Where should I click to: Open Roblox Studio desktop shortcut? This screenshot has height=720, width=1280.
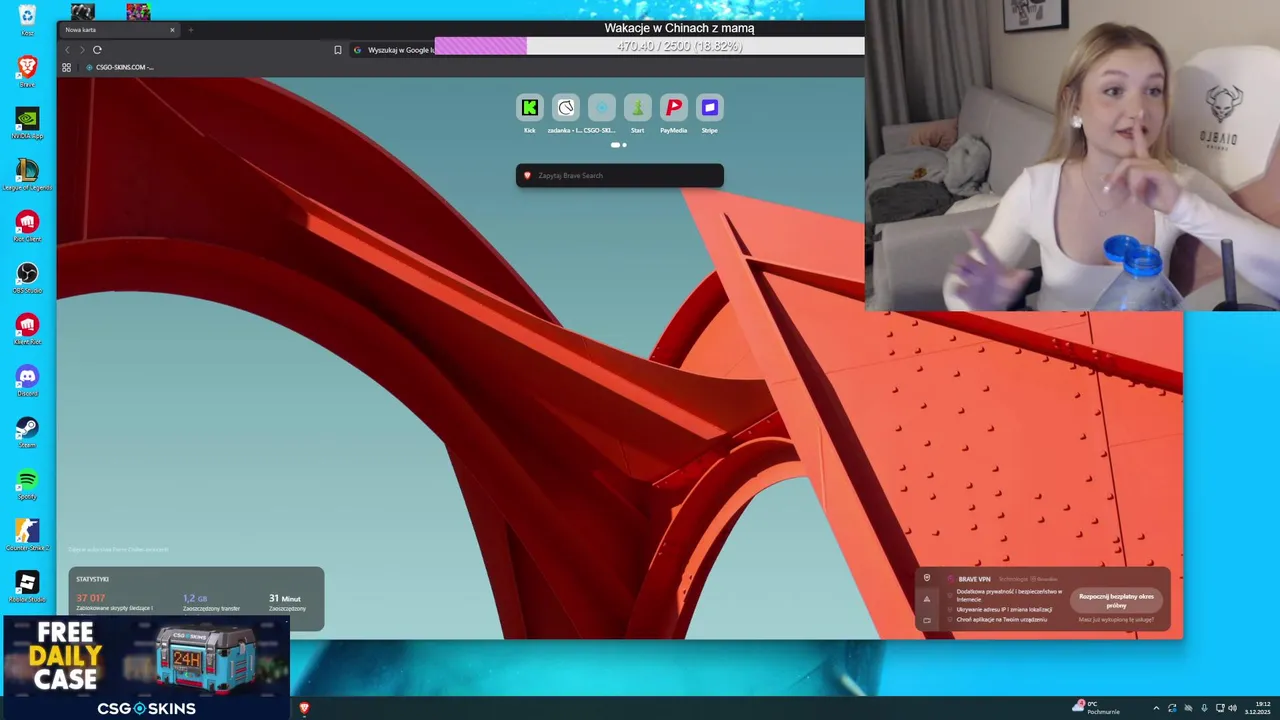coord(27,586)
